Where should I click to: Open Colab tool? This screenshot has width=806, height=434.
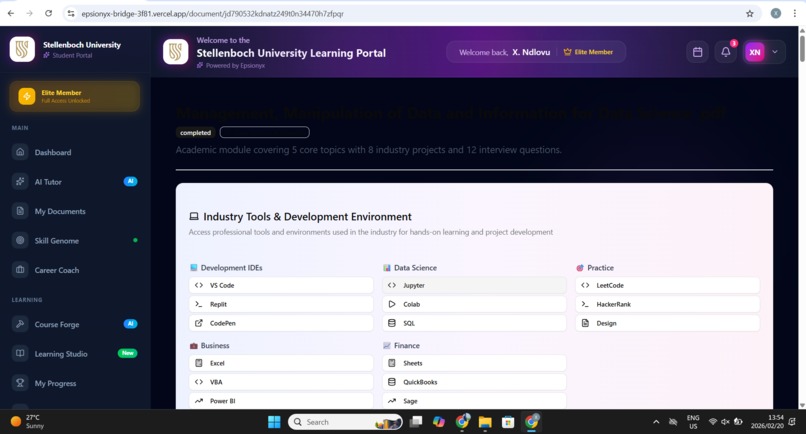coord(474,304)
